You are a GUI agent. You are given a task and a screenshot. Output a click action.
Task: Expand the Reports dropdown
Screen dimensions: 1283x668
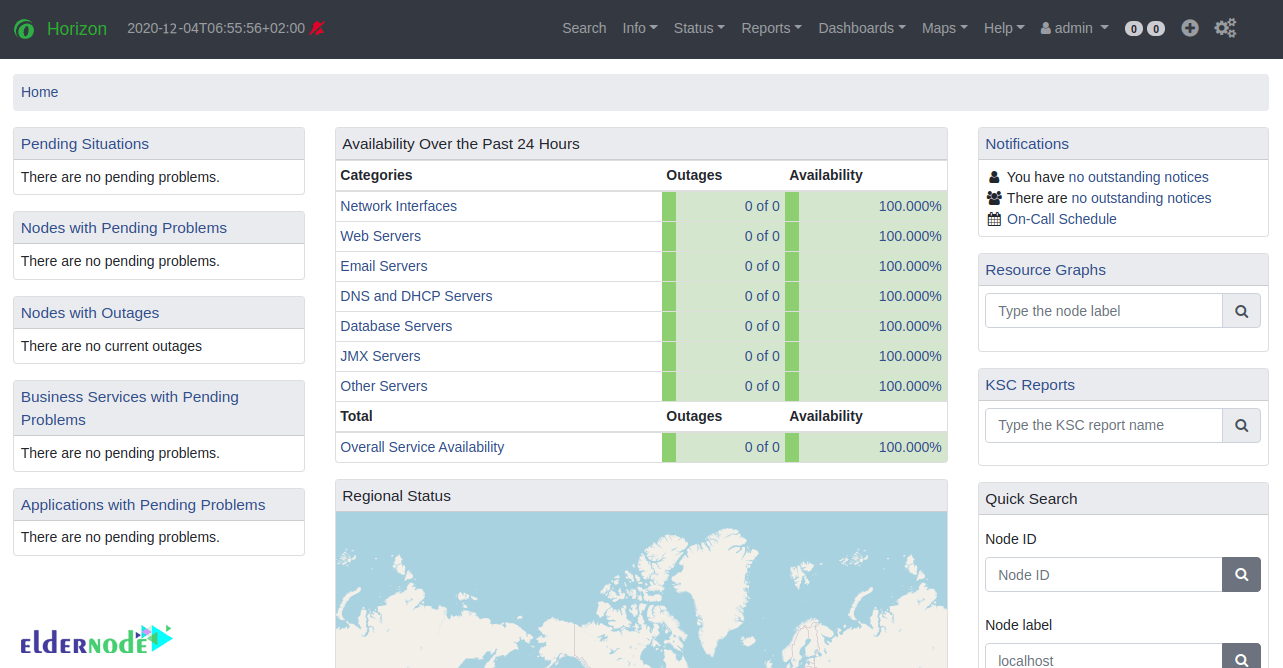(770, 28)
